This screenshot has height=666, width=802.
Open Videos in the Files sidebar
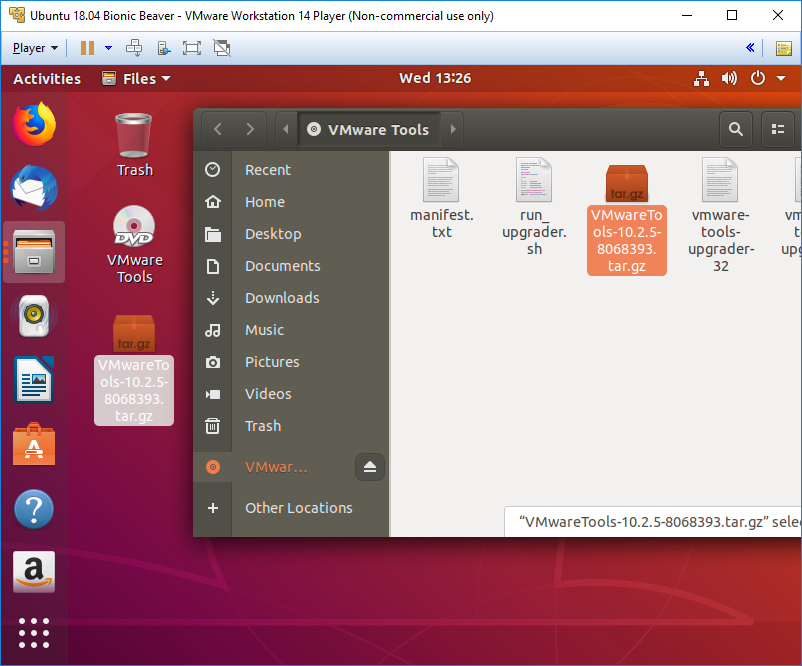(x=291, y=394)
